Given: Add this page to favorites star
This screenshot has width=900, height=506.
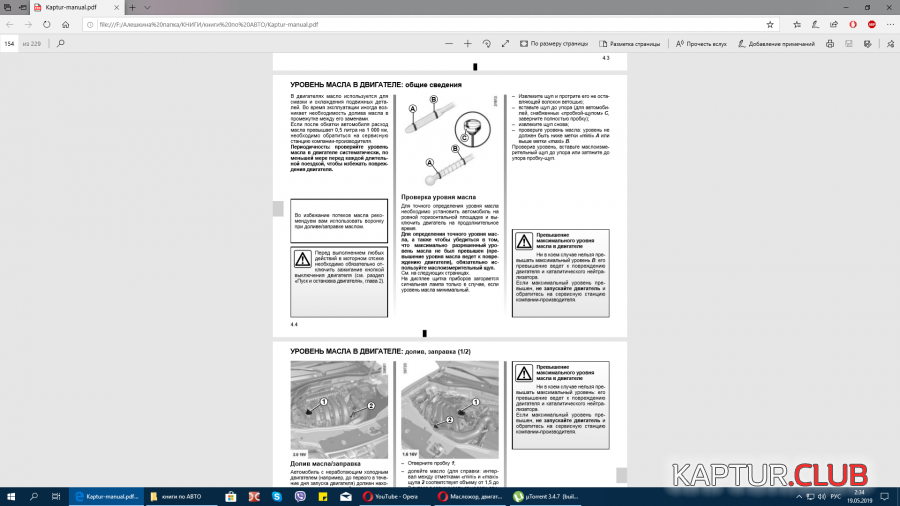Looking at the screenshot, I should point(770,25).
